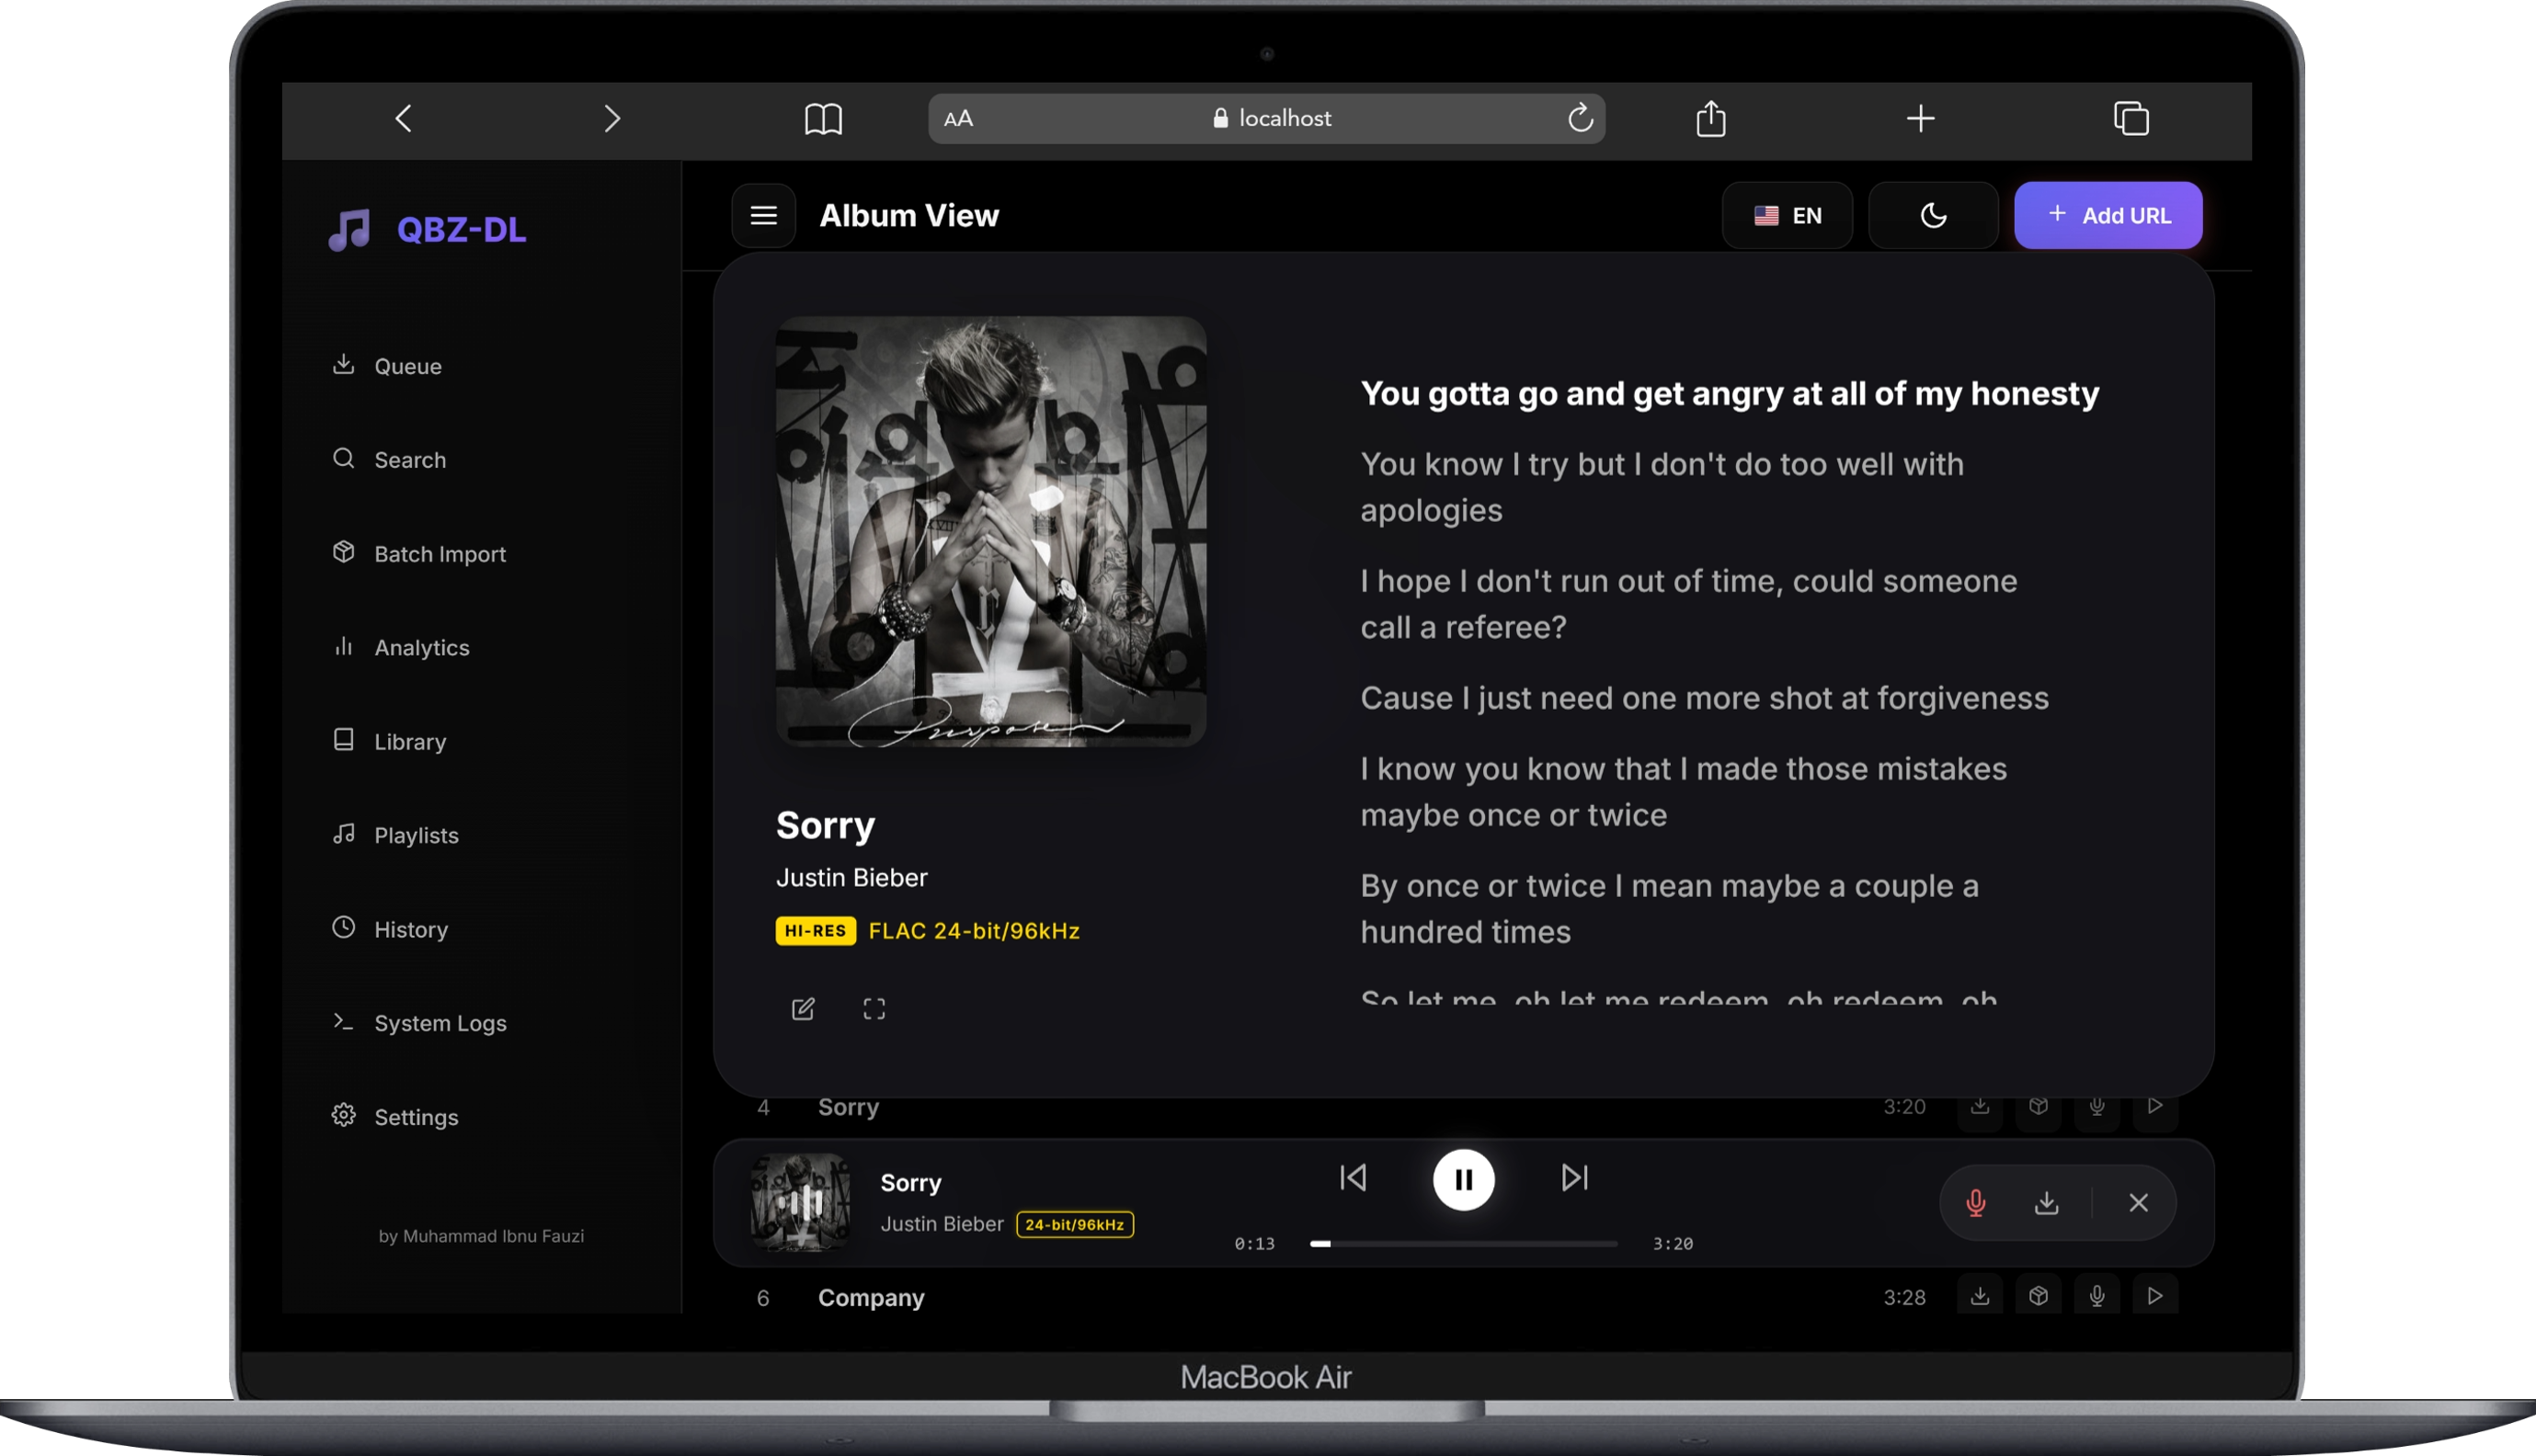Viewport: 2536px width, 1456px height.
Task: Toggle the sidebar hamburger menu
Action: (x=764, y=215)
